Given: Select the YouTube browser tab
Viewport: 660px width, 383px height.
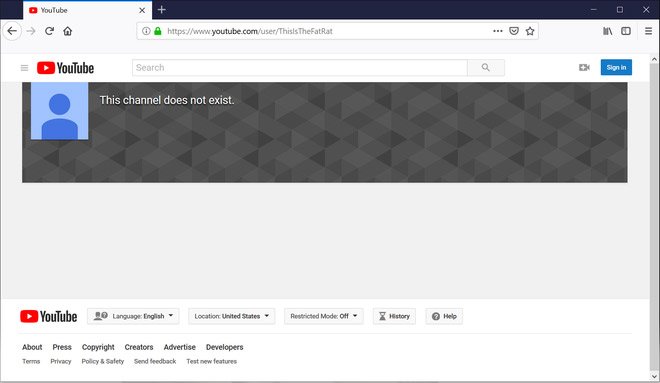Looking at the screenshot, I should 88,10.
